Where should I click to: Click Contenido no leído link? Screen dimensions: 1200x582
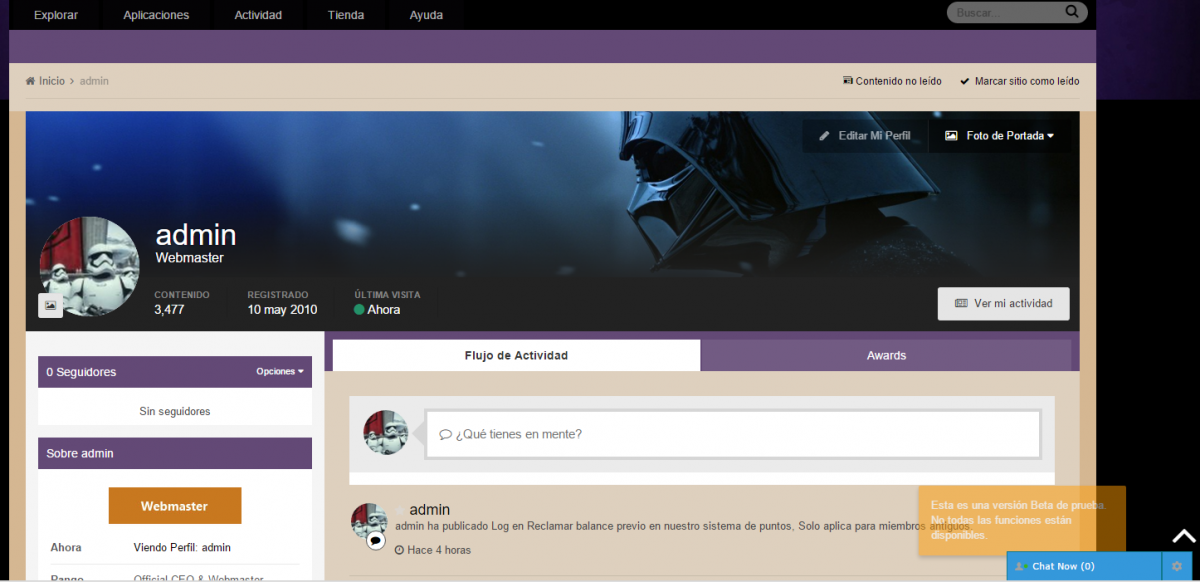pos(898,81)
